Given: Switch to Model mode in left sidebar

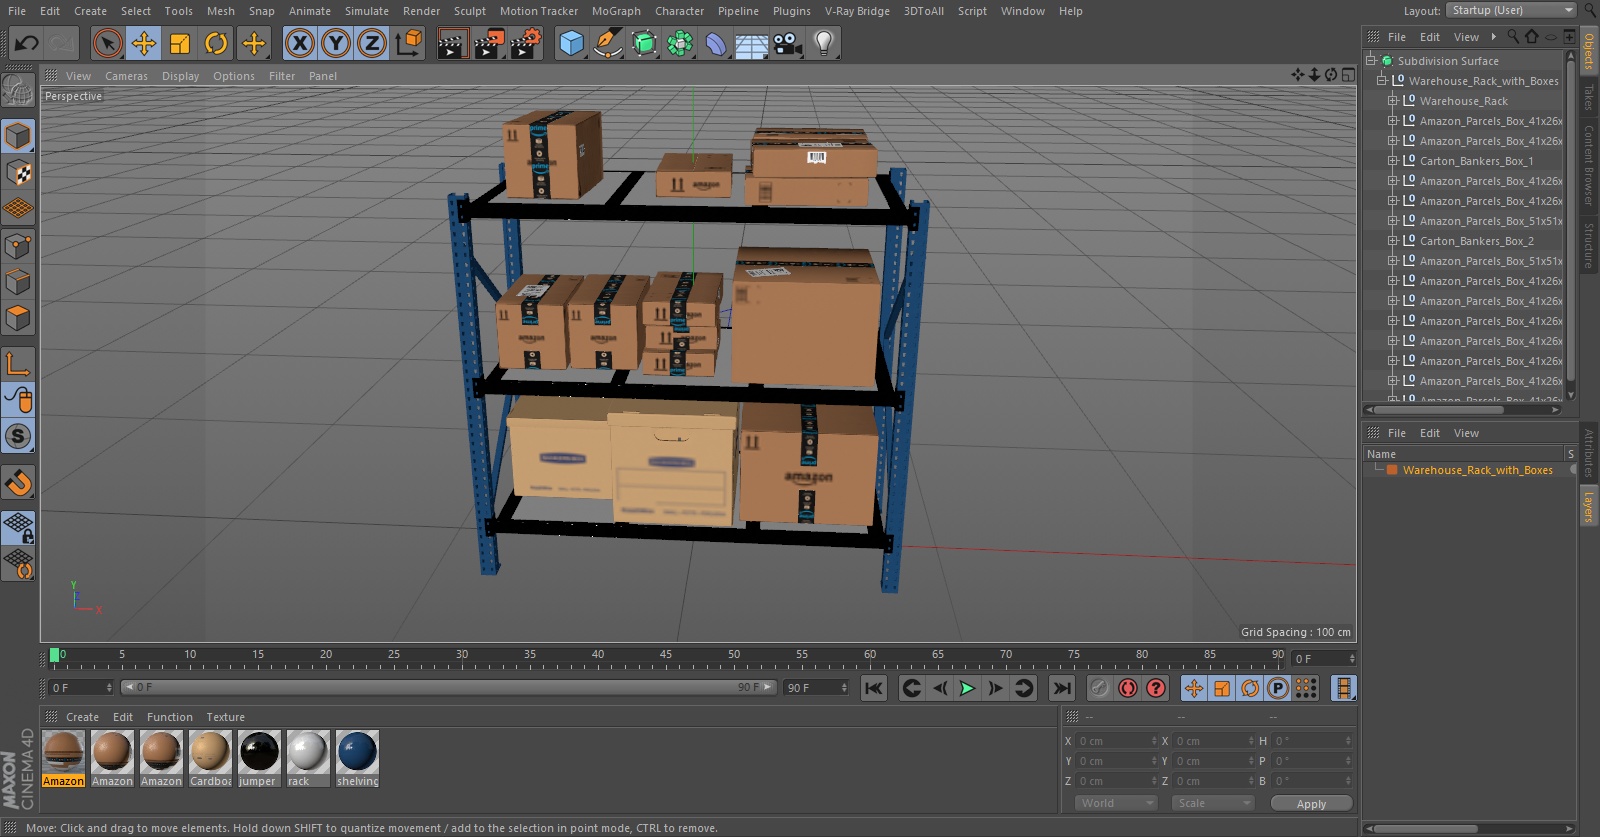Looking at the screenshot, I should click(x=19, y=136).
